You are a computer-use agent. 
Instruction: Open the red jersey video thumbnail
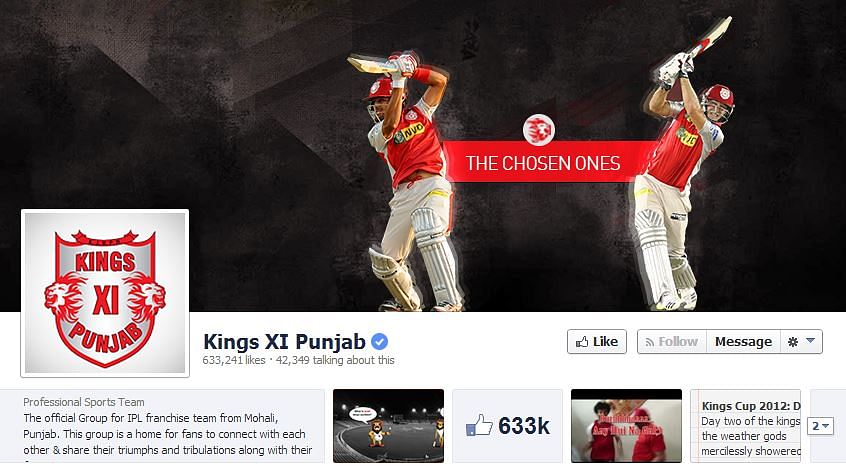(626, 426)
